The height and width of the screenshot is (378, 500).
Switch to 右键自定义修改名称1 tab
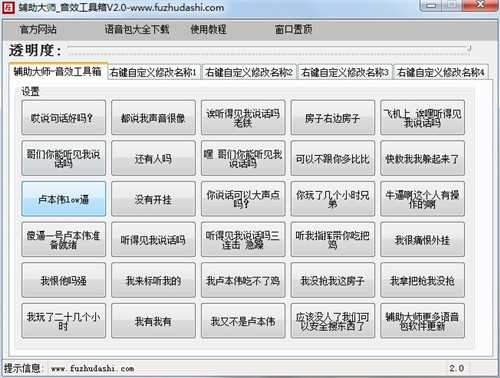[x=153, y=72]
